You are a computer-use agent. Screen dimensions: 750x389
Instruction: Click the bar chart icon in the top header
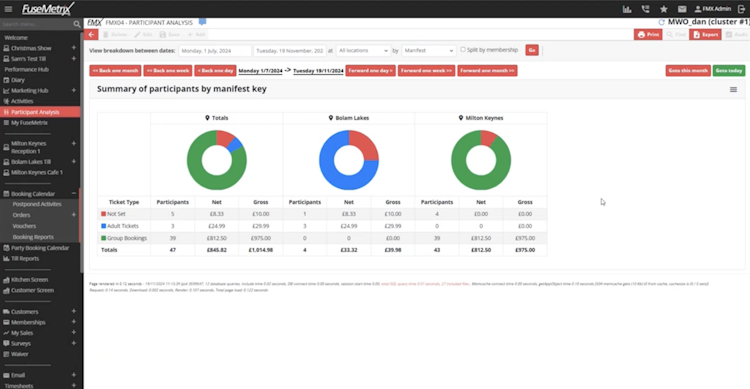point(627,9)
